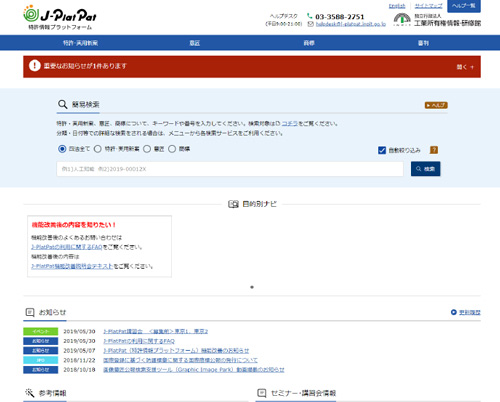Screen dimensions: 500x402
Task: Click the blue 検索 search button
Action: pos(426,169)
